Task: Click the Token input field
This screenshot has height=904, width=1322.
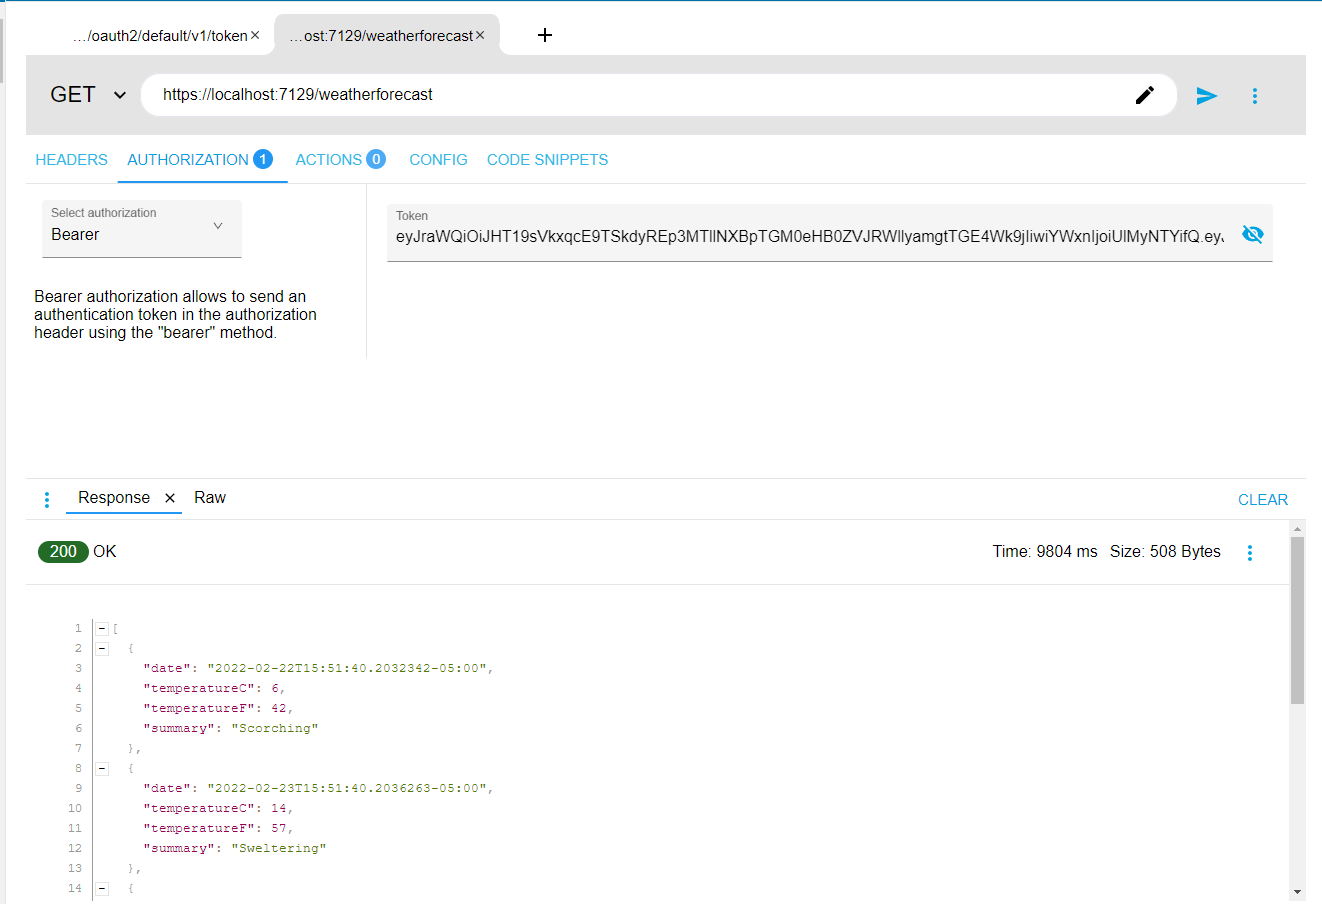Action: tap(808, 237)
